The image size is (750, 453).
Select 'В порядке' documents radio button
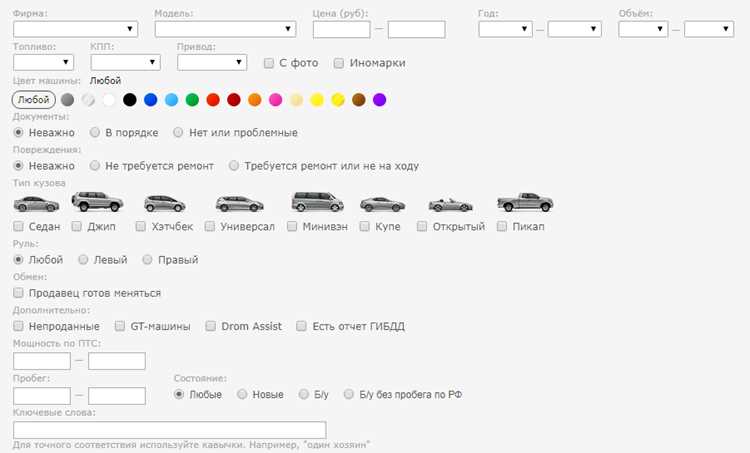coord(95,132)
